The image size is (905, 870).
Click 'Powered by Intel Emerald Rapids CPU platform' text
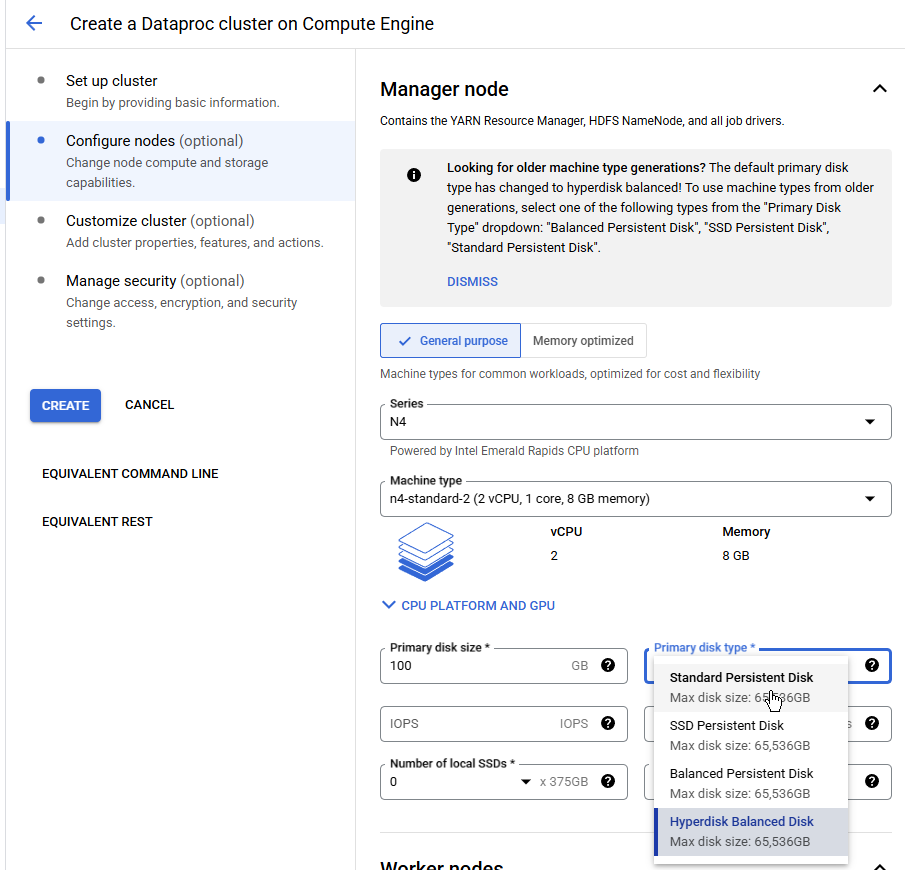[514, 451]
